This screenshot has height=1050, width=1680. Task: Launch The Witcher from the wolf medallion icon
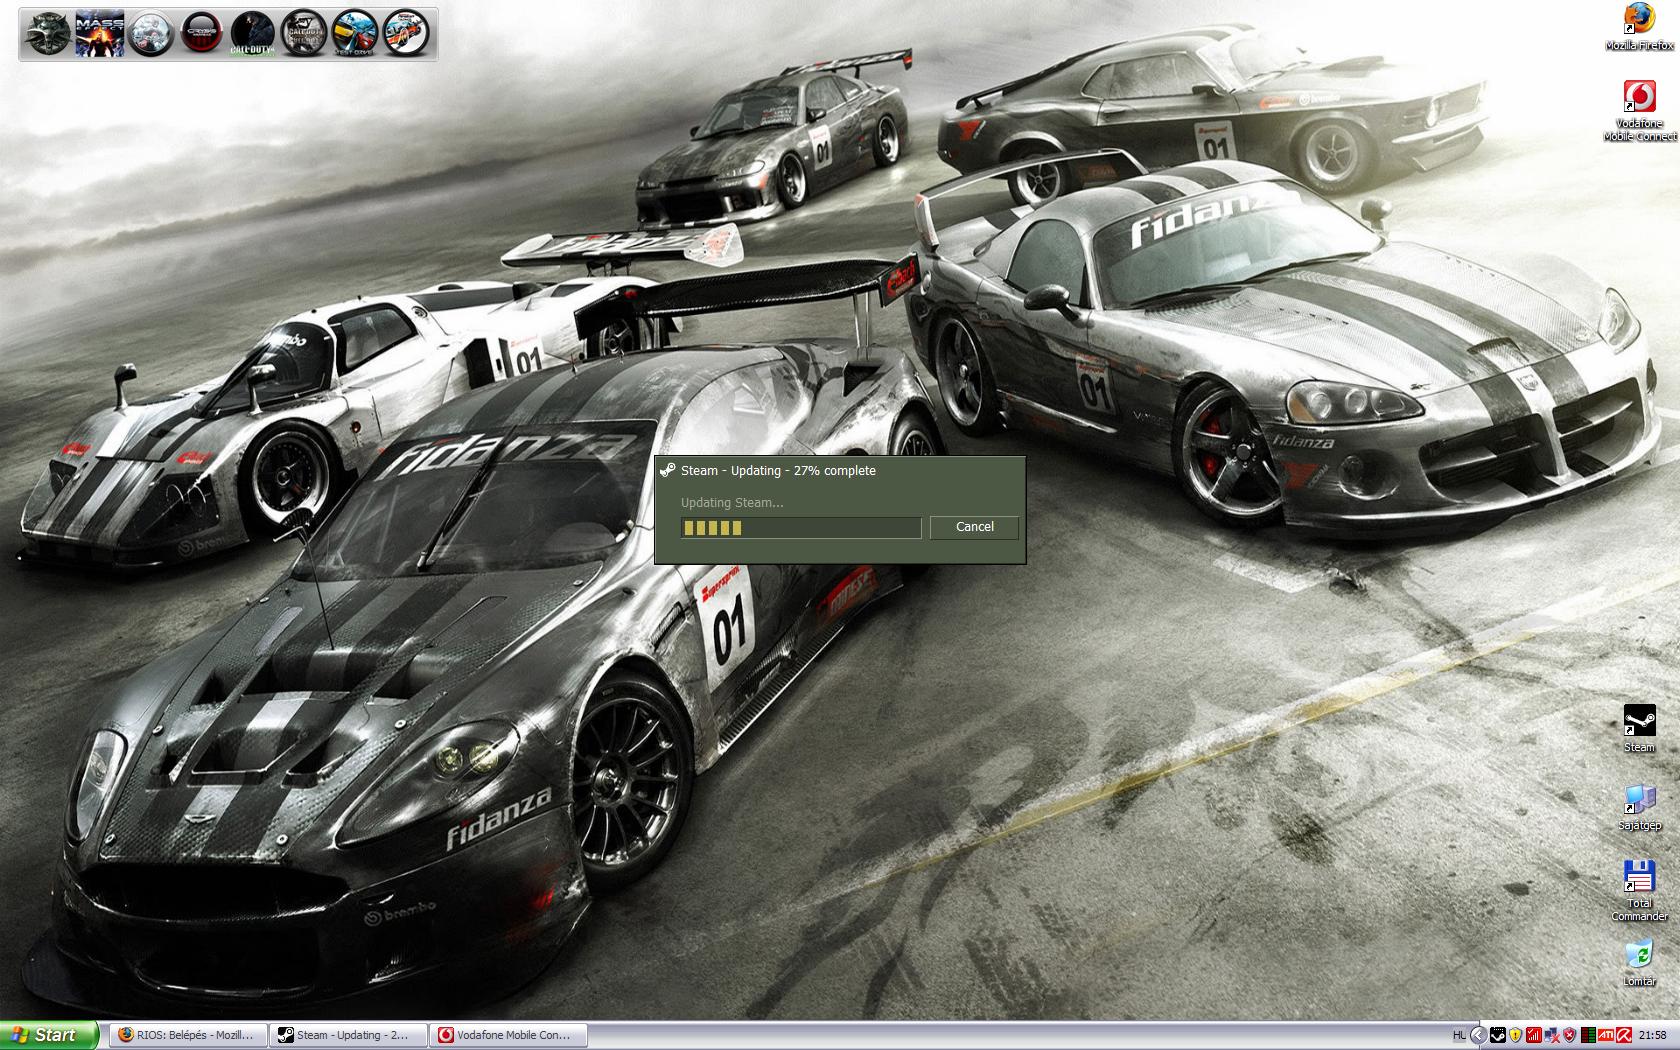(x=47, y=34)
